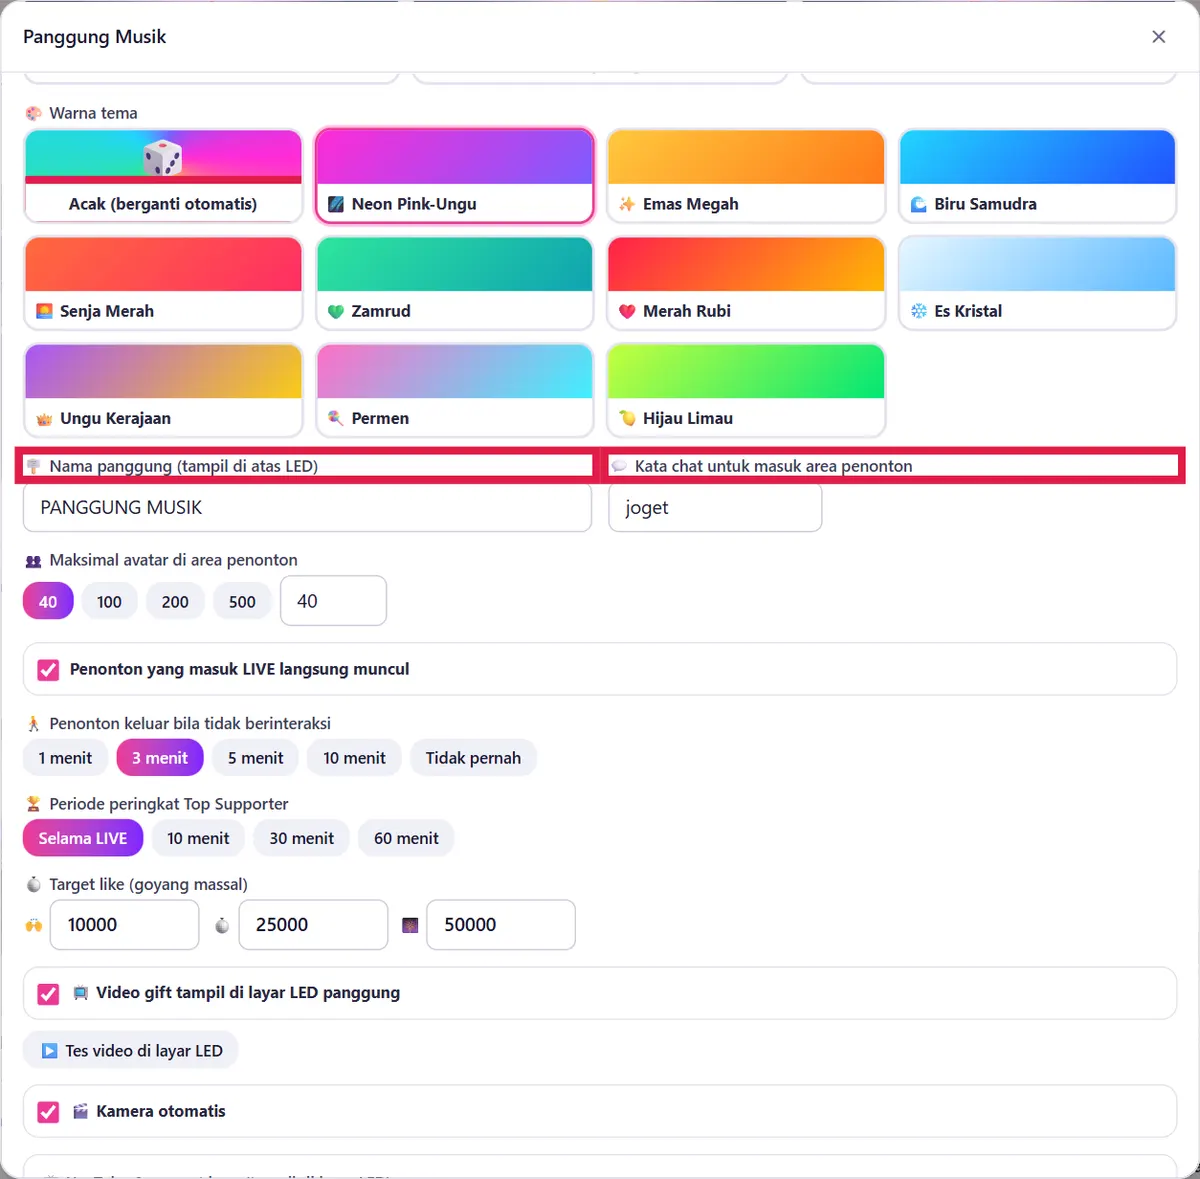Image resolution: width=1200 pixels, height=1179 pixels.
Task: Click the 50000 like target field
Action: coord(501,925)
